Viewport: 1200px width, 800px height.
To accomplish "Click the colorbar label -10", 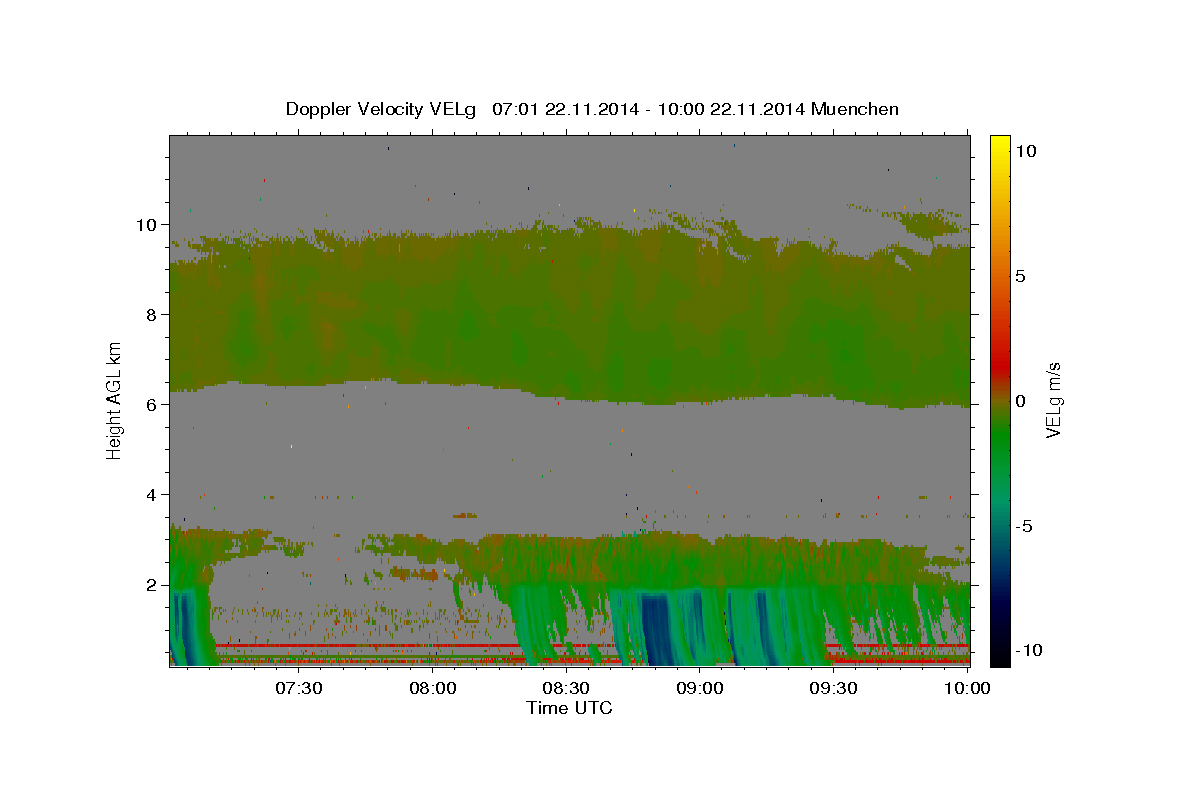I will (1031, 650).
